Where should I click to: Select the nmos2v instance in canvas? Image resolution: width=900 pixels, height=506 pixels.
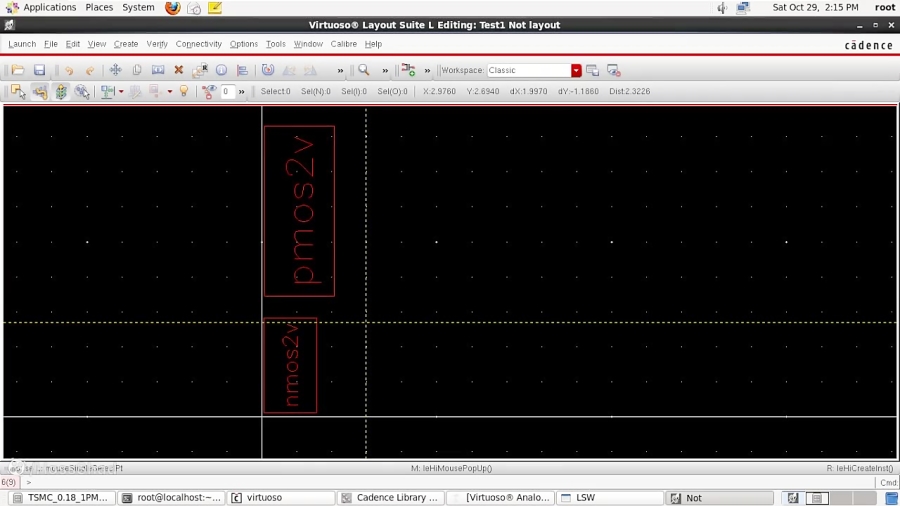(290, 365)
